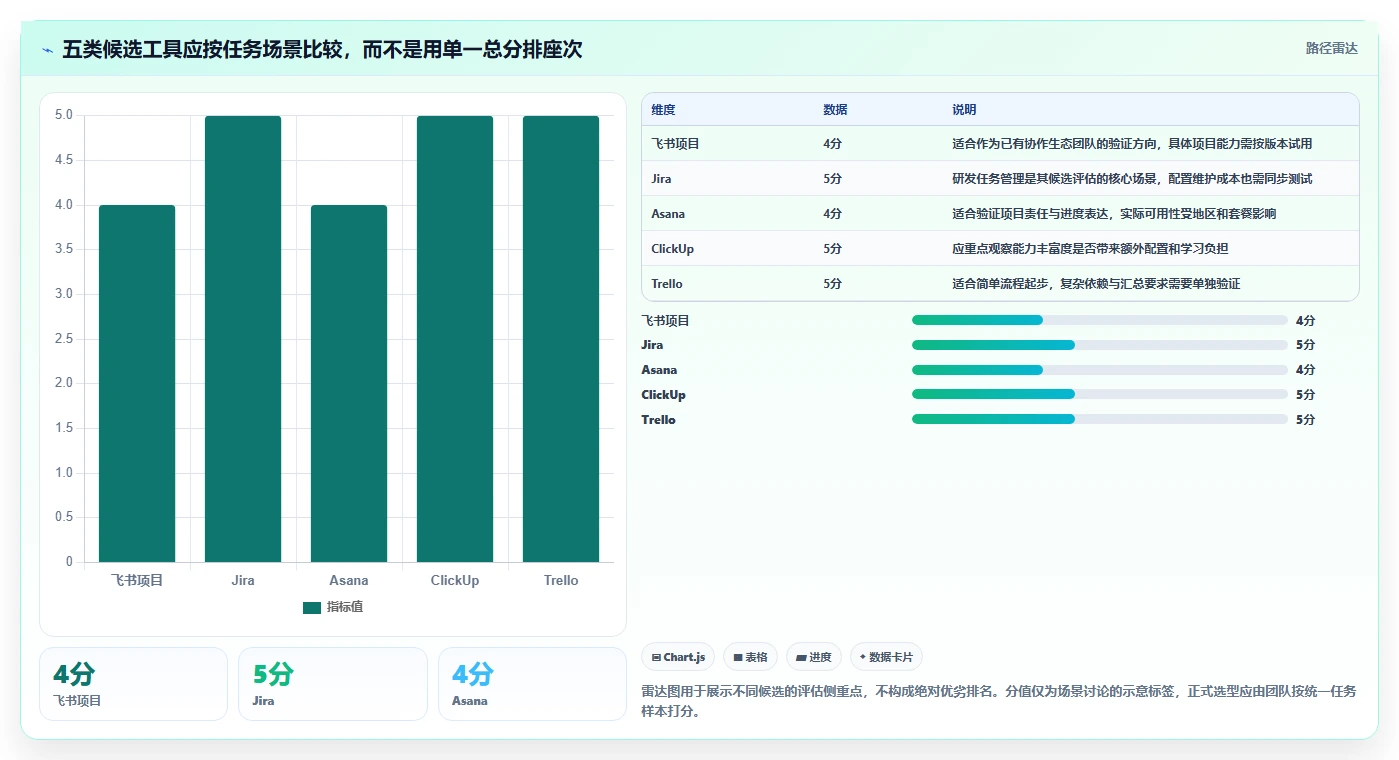
Task: Click the 适合验证项目责任与进度表达 description
Action: (1114, 214)
